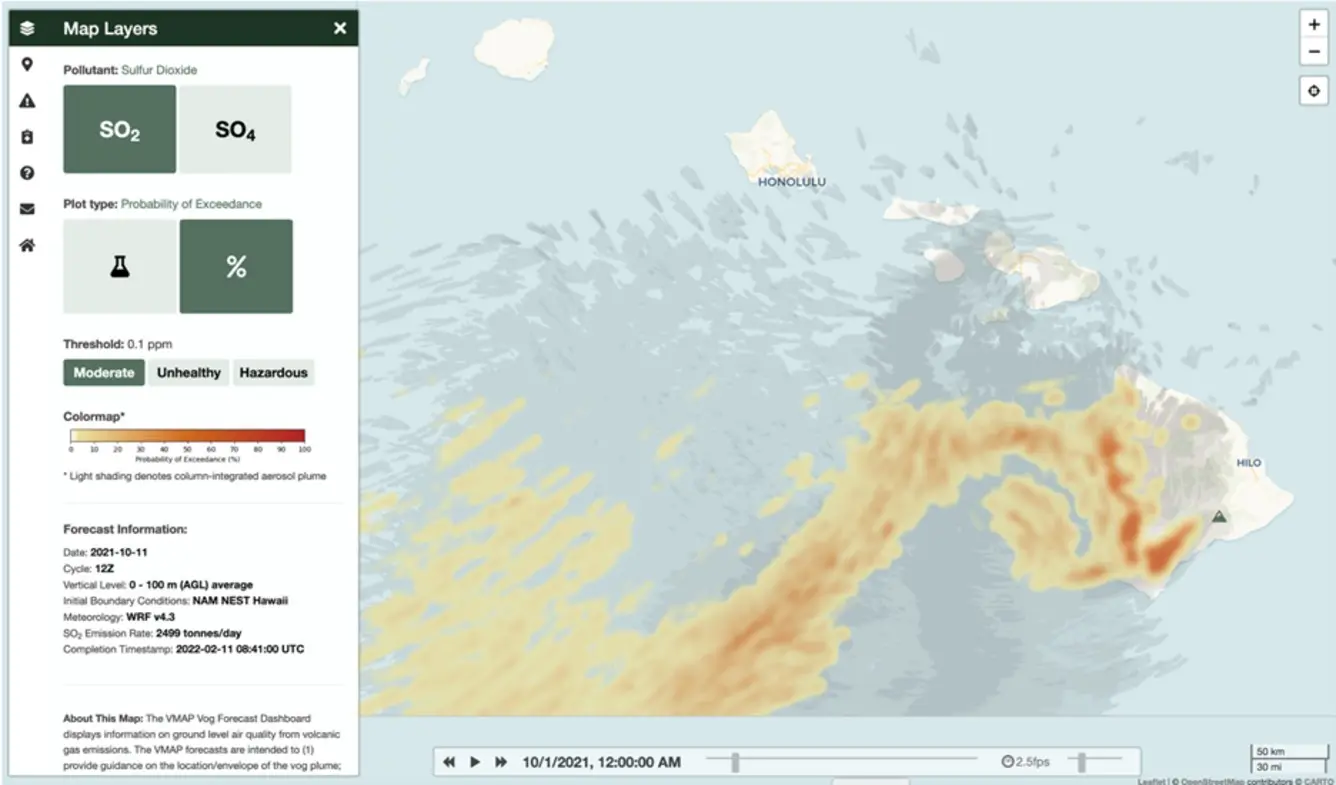Screen dimensions: 1336x785
Task: Select the percent probability plot type
Action: [236, 267]
